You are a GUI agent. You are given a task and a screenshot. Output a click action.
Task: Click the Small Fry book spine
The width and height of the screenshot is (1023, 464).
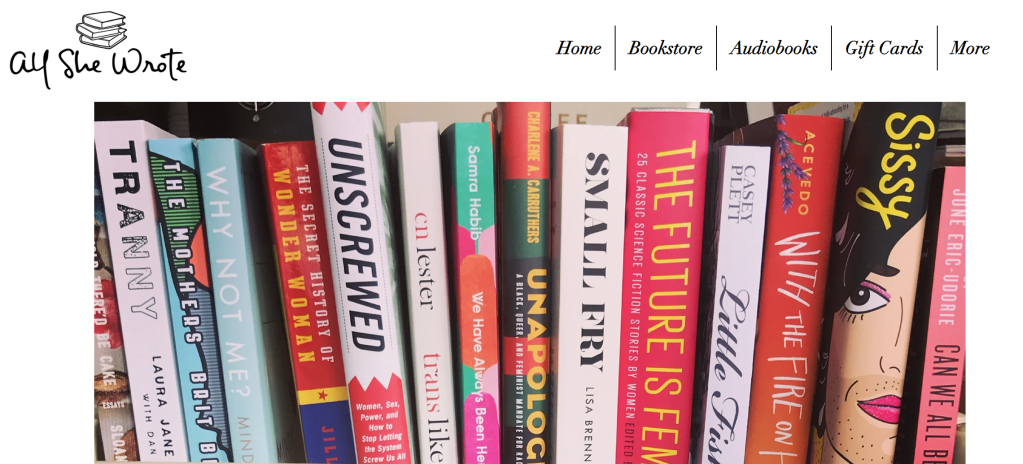click(590, 294)
